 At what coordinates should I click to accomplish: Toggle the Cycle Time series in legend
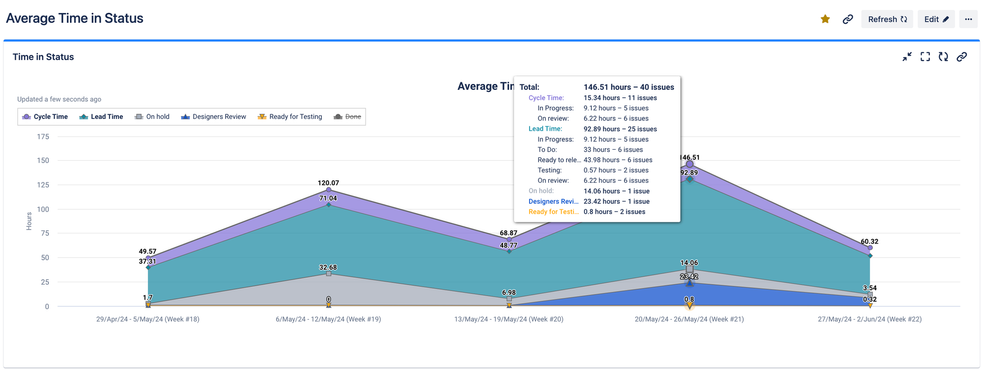click(45, 117)
